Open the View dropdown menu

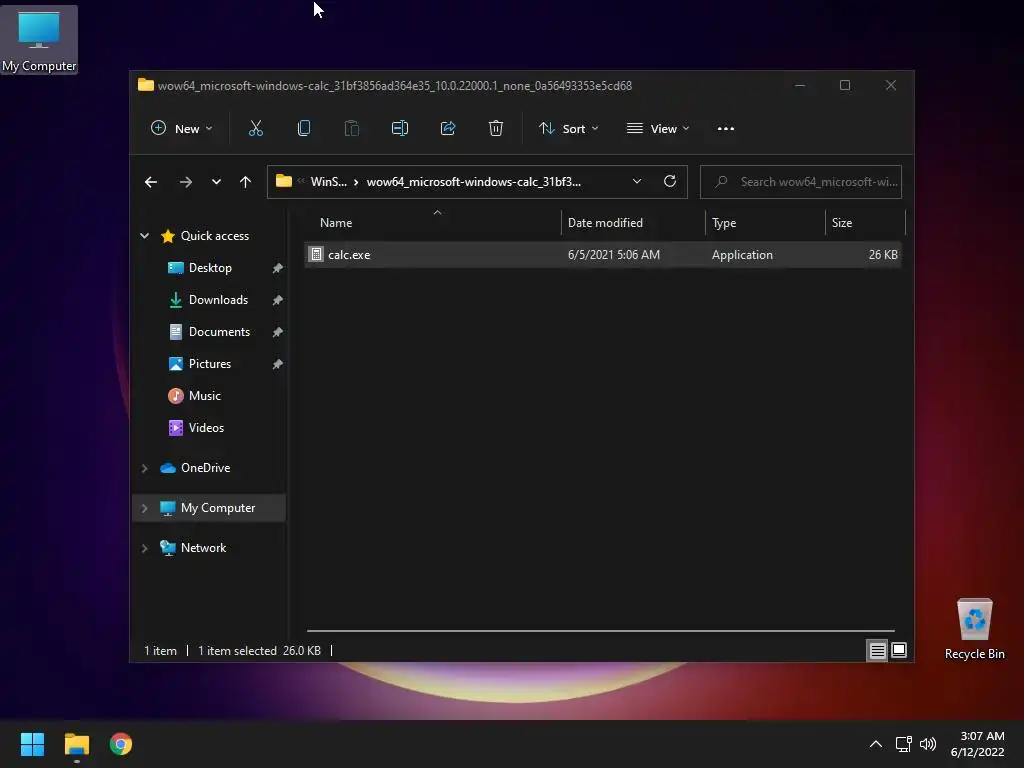pyautogui.click(x=658, y=129)
